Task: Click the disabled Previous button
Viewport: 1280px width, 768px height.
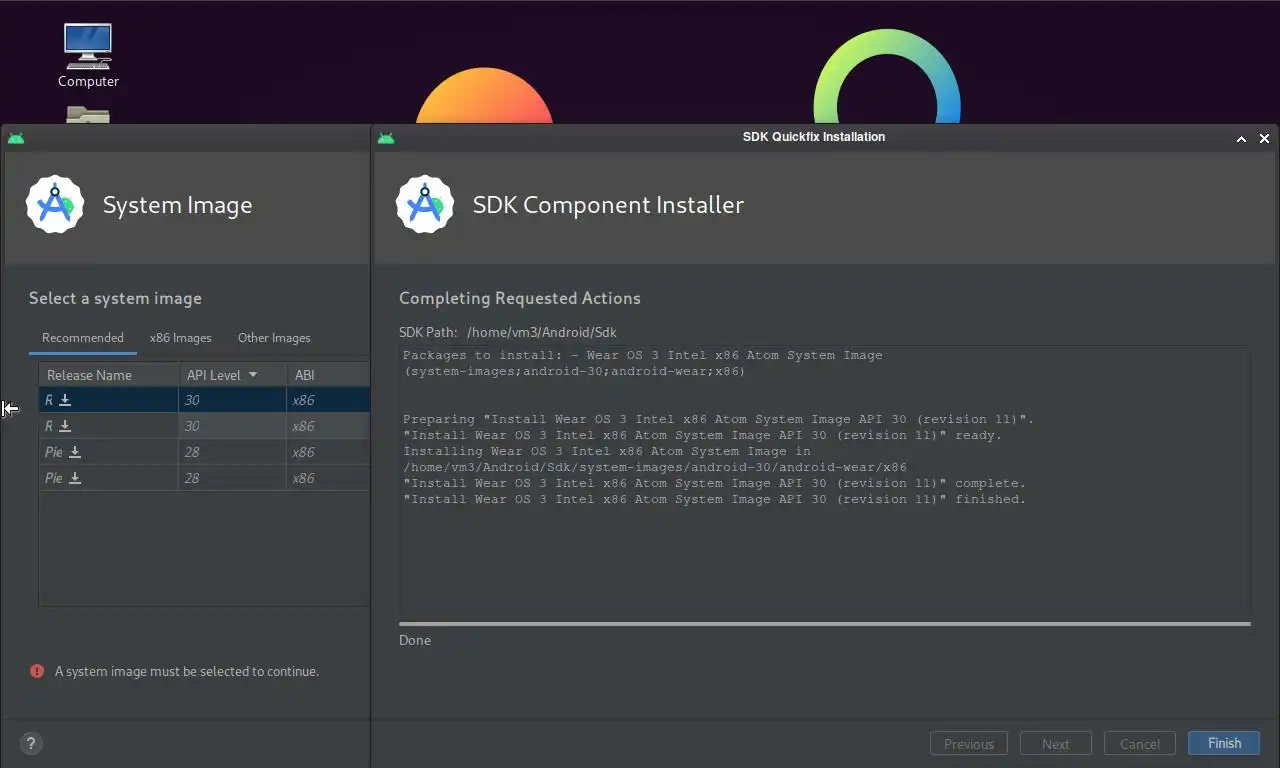Action: (x=969, y=744)
